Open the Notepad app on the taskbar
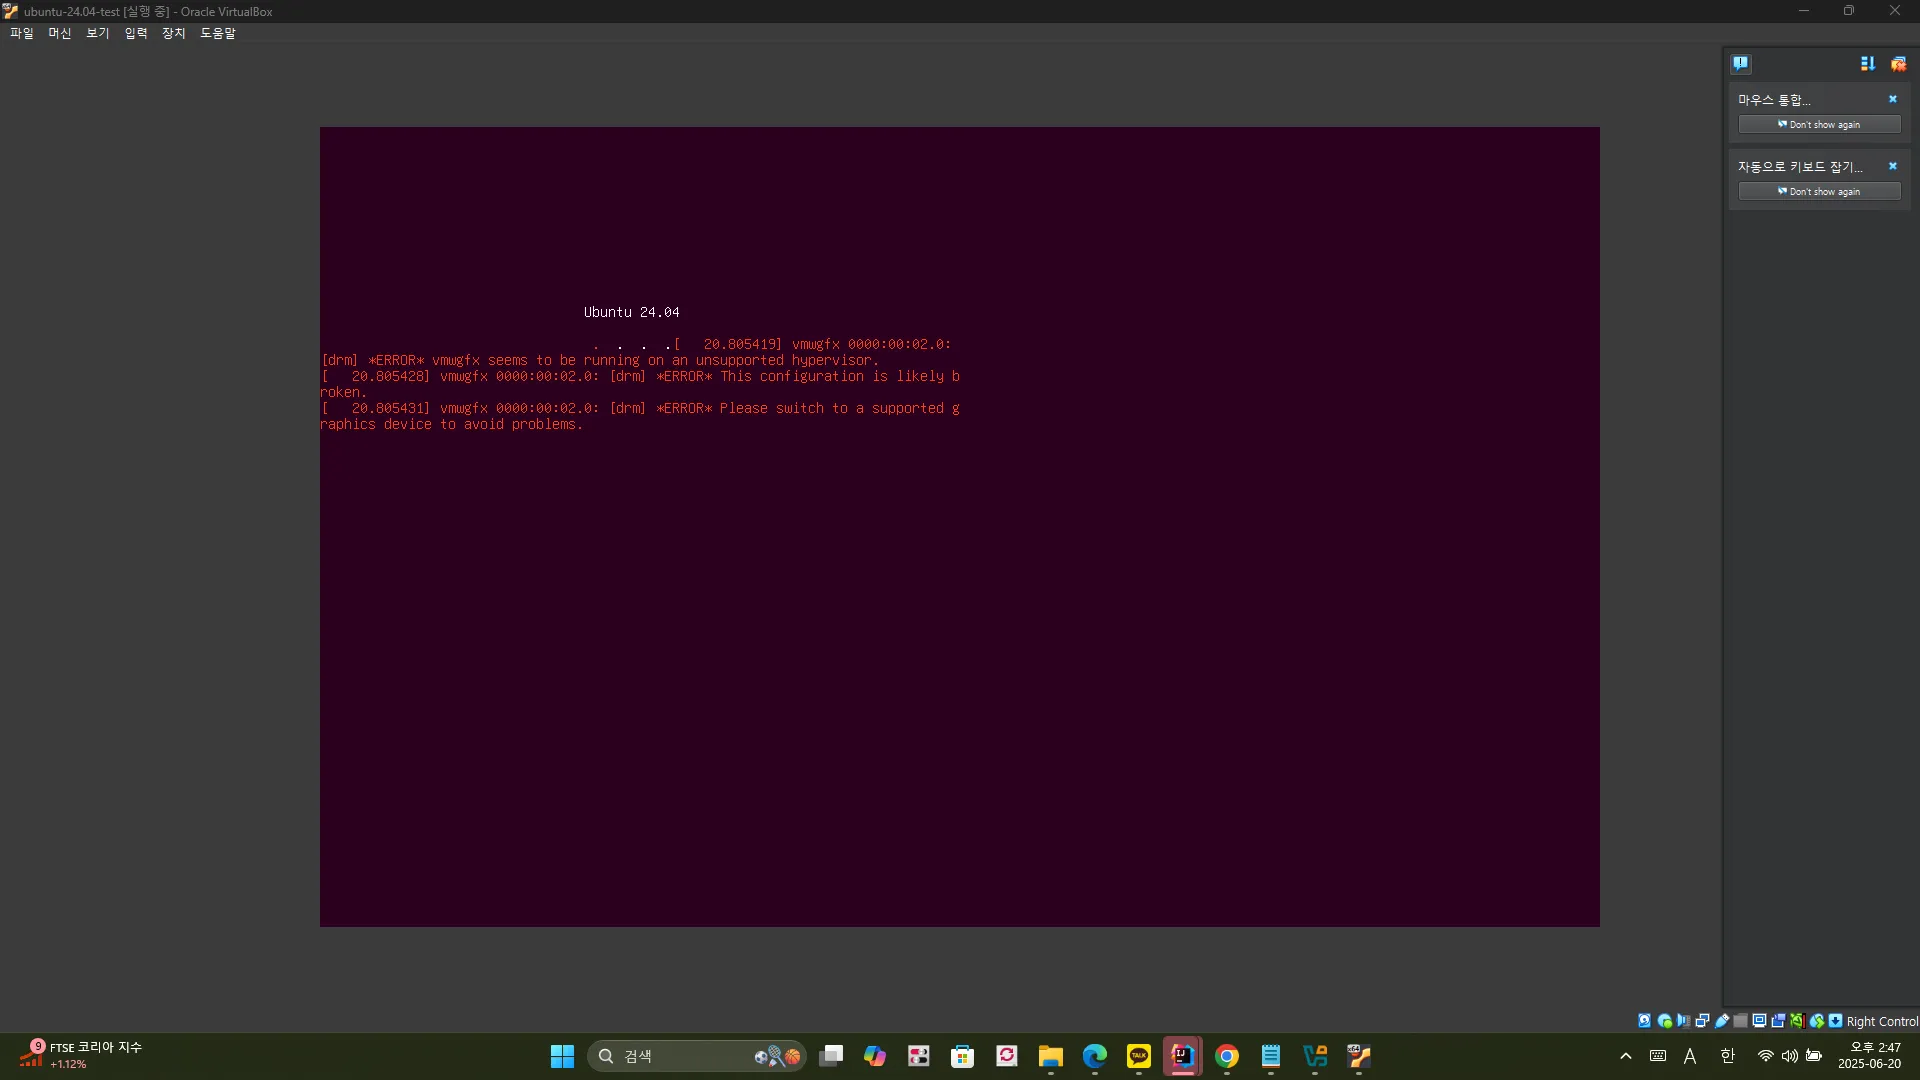Viewport: 1920px width, 1080px height. tap(1271, 1056)
